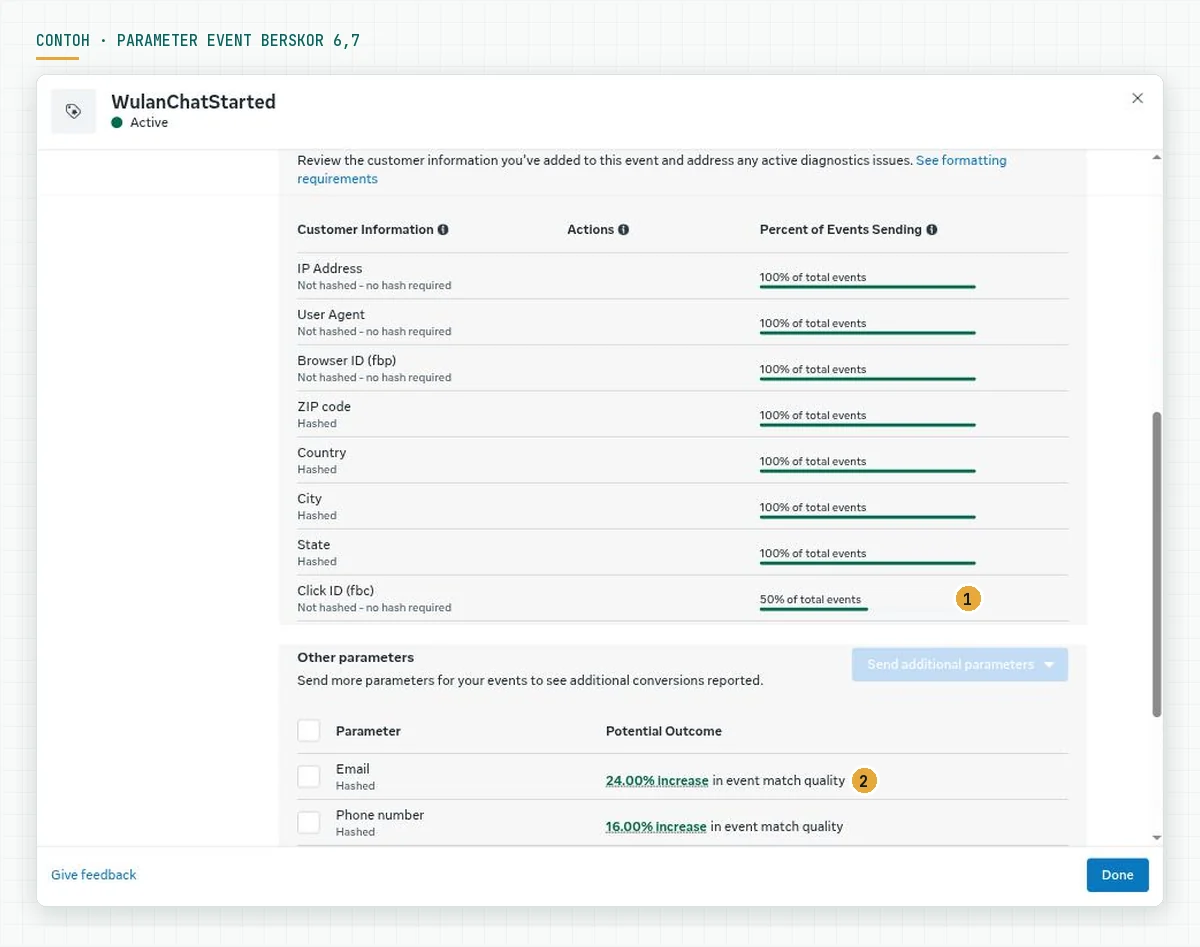The width and height of the screenshot is (1200, 947).
Task: Click the Give feedback link
Action: pyautogui.click(x=94, y=874)
